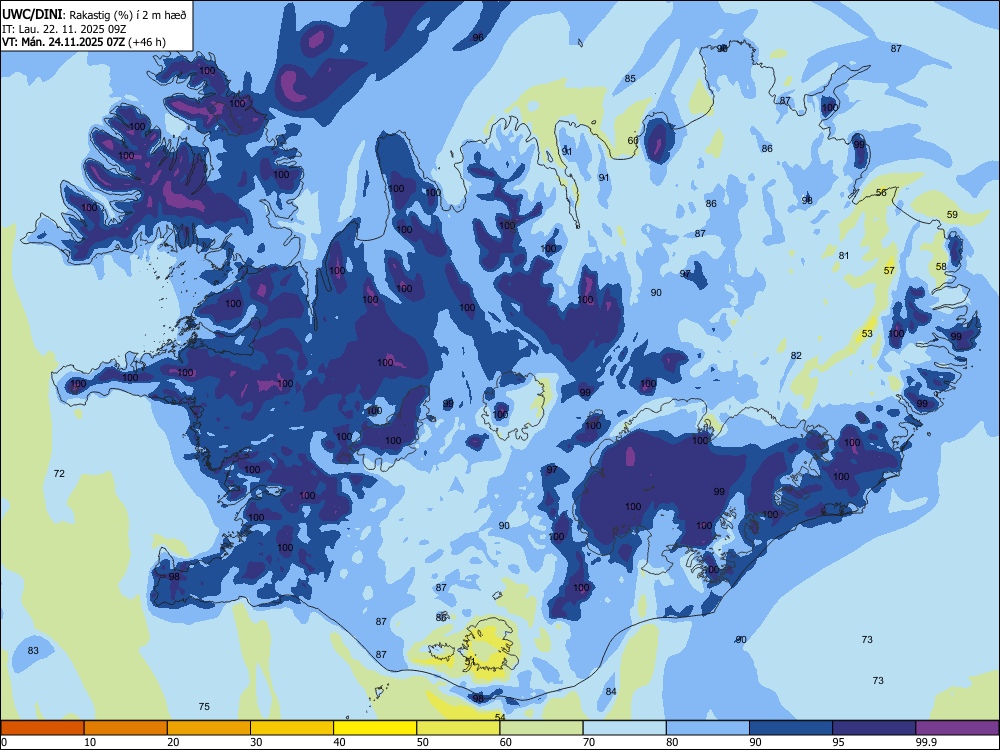This screenshot has width=1000, height=750.
Task: Click the '59' humidity value on the map
Action: pyautogui.click(x=952, y=214)
